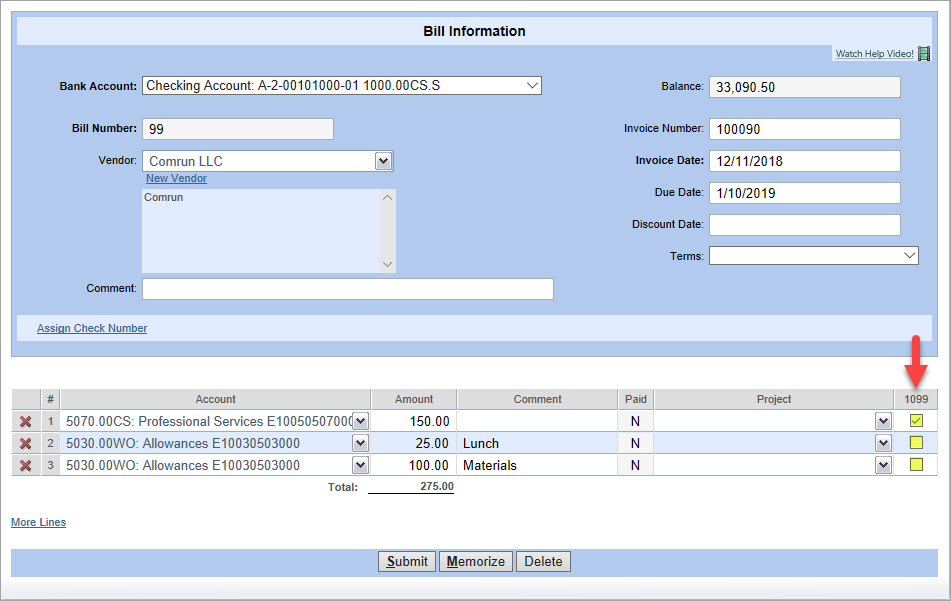Click the Amount column header

(414, 399)
